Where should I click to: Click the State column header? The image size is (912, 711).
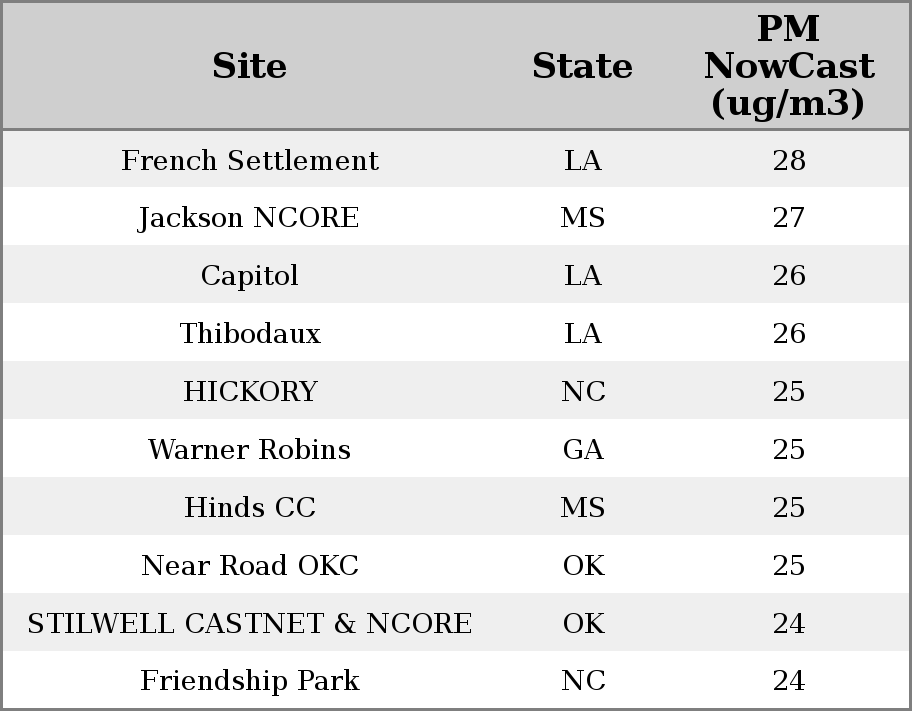pos(582,66)
